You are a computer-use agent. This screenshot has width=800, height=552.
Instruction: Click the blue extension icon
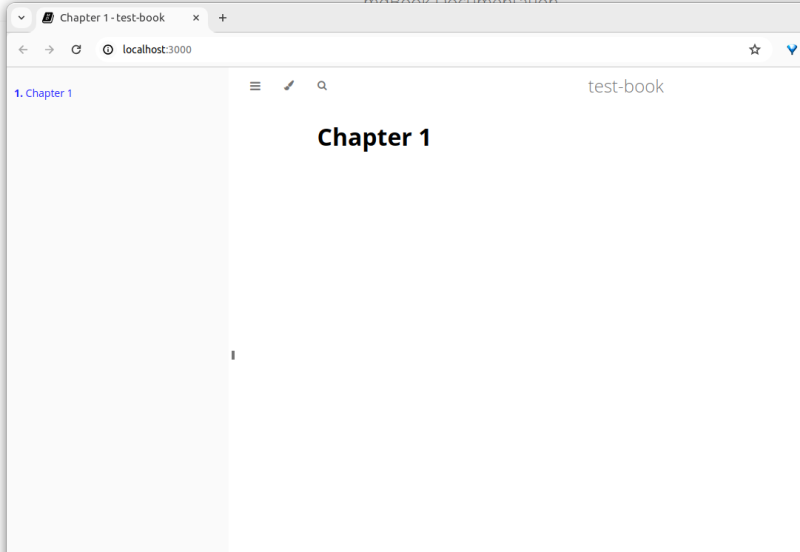(792, 49)
